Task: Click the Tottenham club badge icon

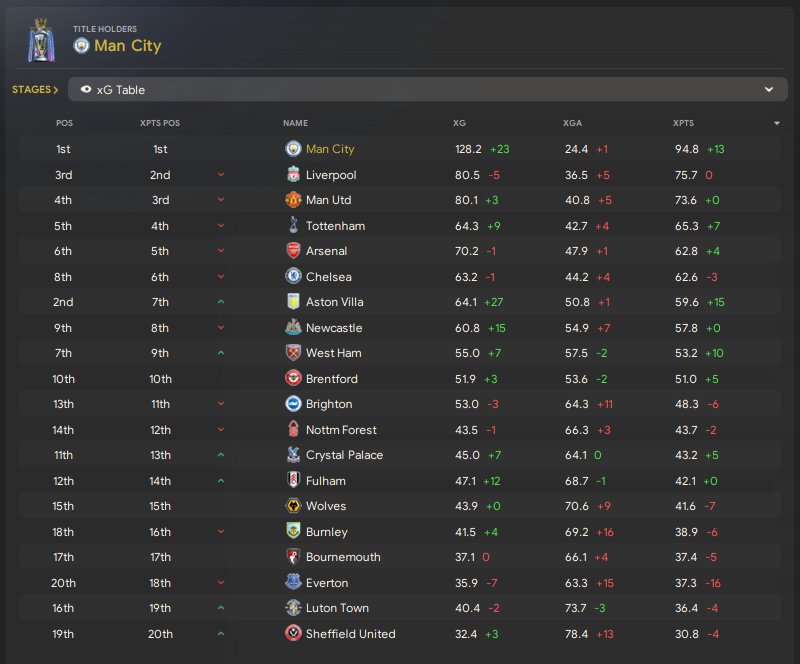Action: [x=293, y=226]
